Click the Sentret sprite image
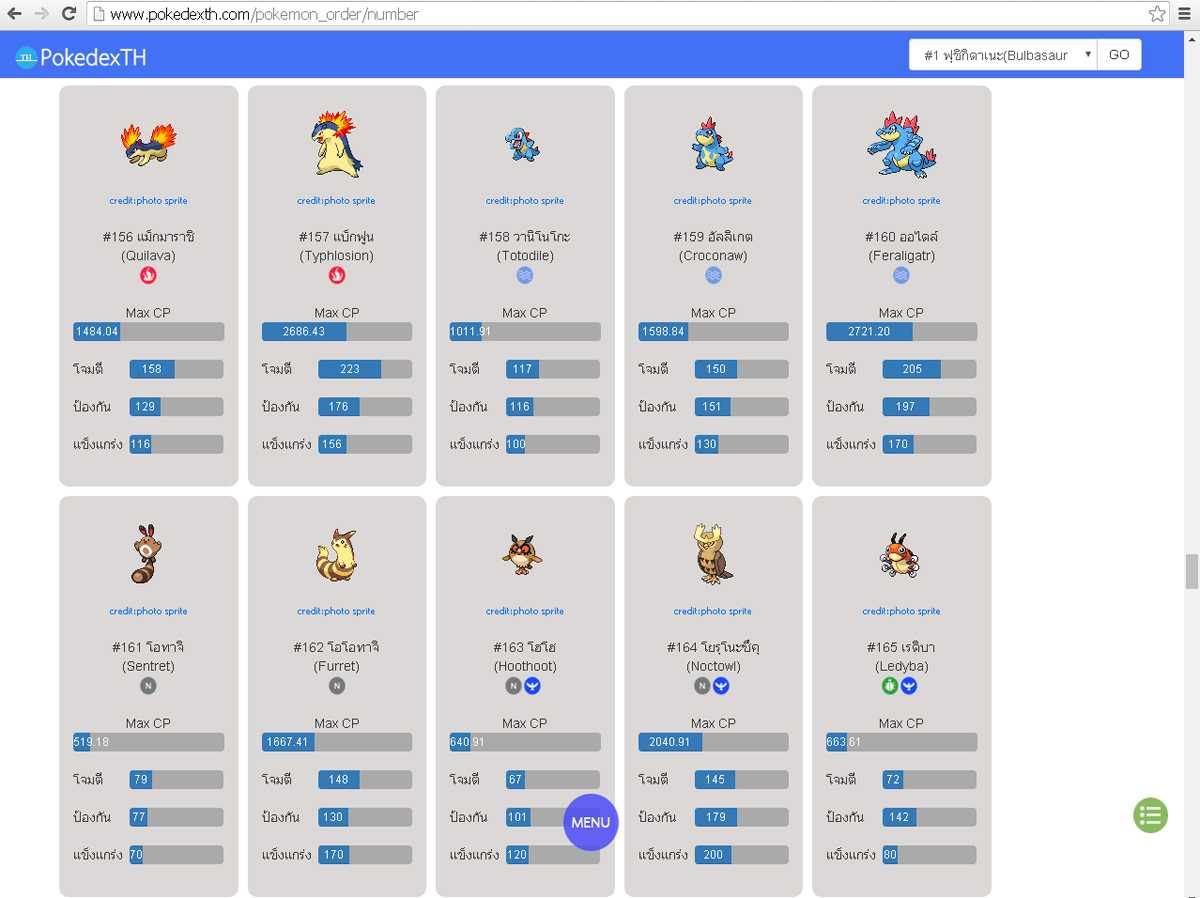1200x898 pixels. [x=146, y=553]
